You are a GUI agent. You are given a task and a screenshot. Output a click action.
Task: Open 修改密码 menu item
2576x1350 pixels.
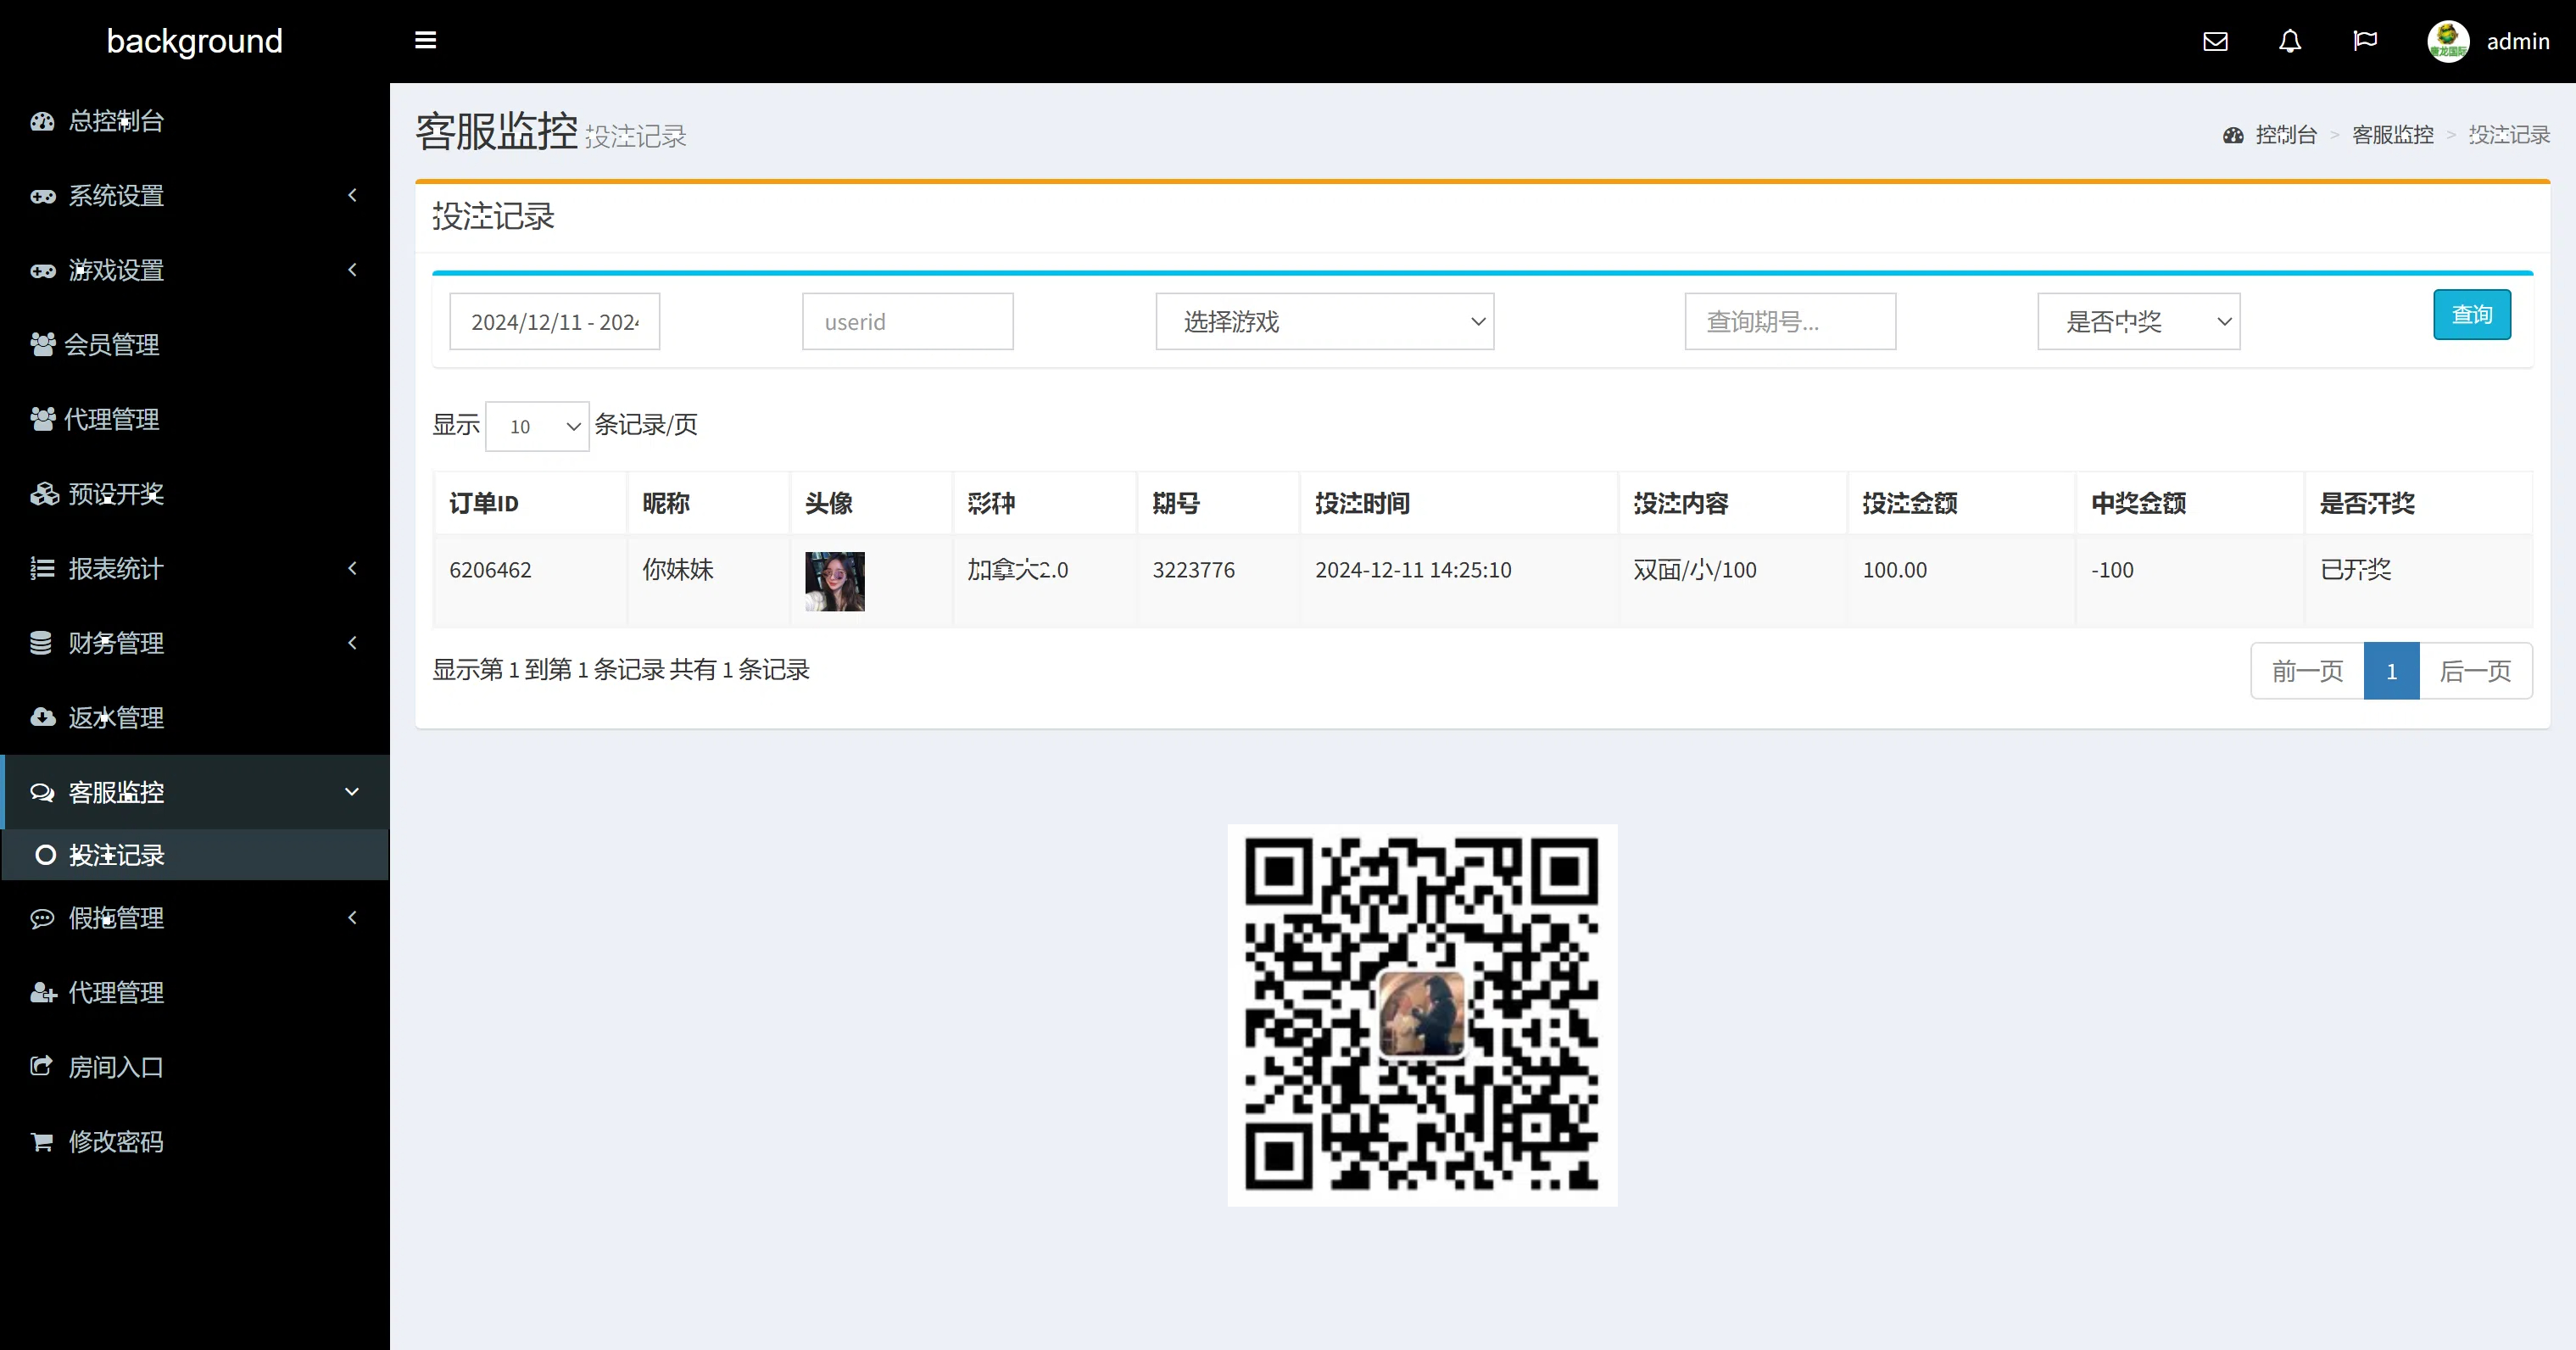click(x=195, y=1142)
